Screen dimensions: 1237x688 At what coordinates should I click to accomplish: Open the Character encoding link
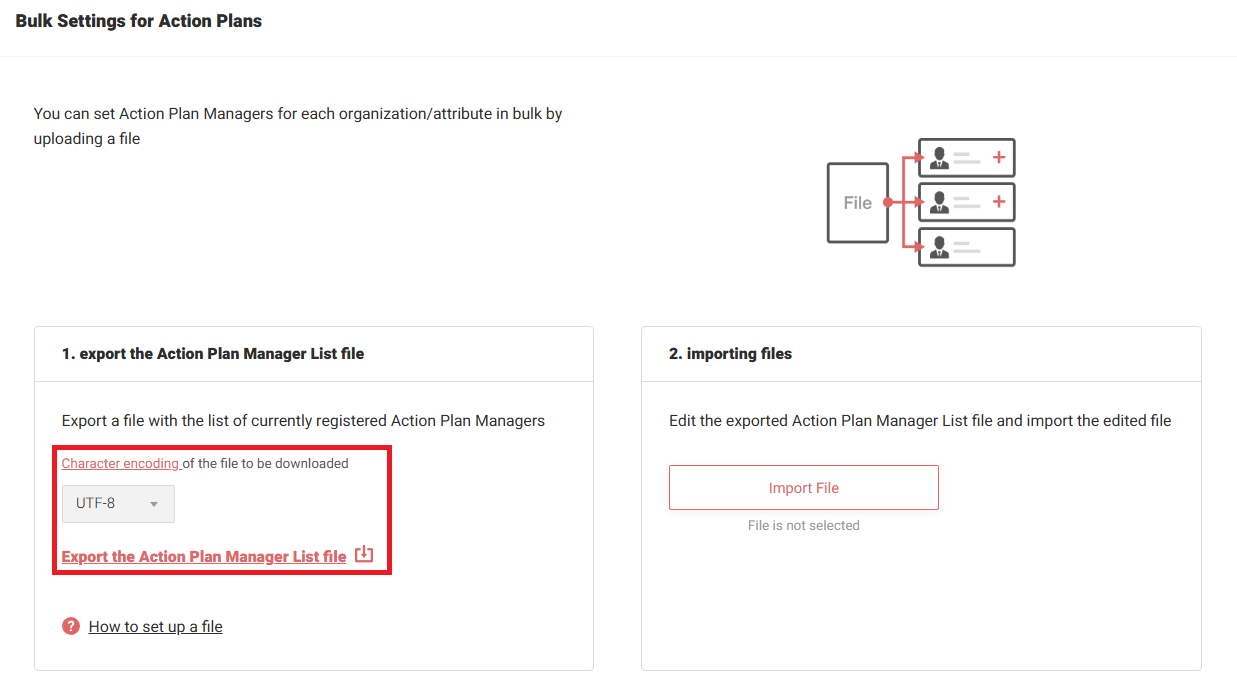(120, 463)
